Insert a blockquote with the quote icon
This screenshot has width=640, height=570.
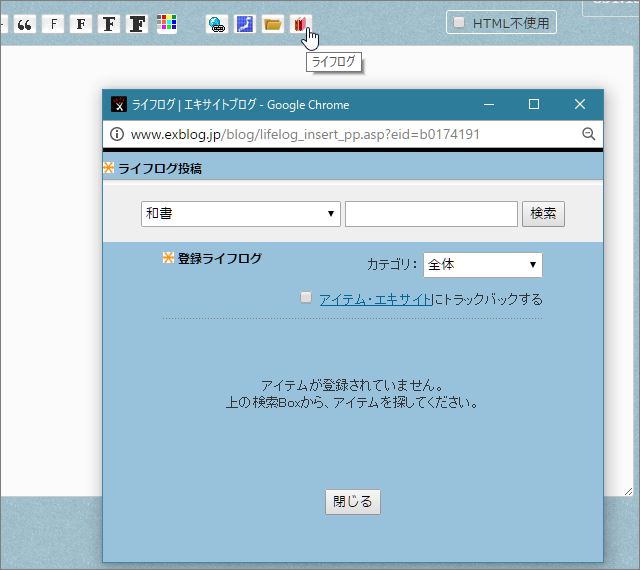tap(24, 24)
